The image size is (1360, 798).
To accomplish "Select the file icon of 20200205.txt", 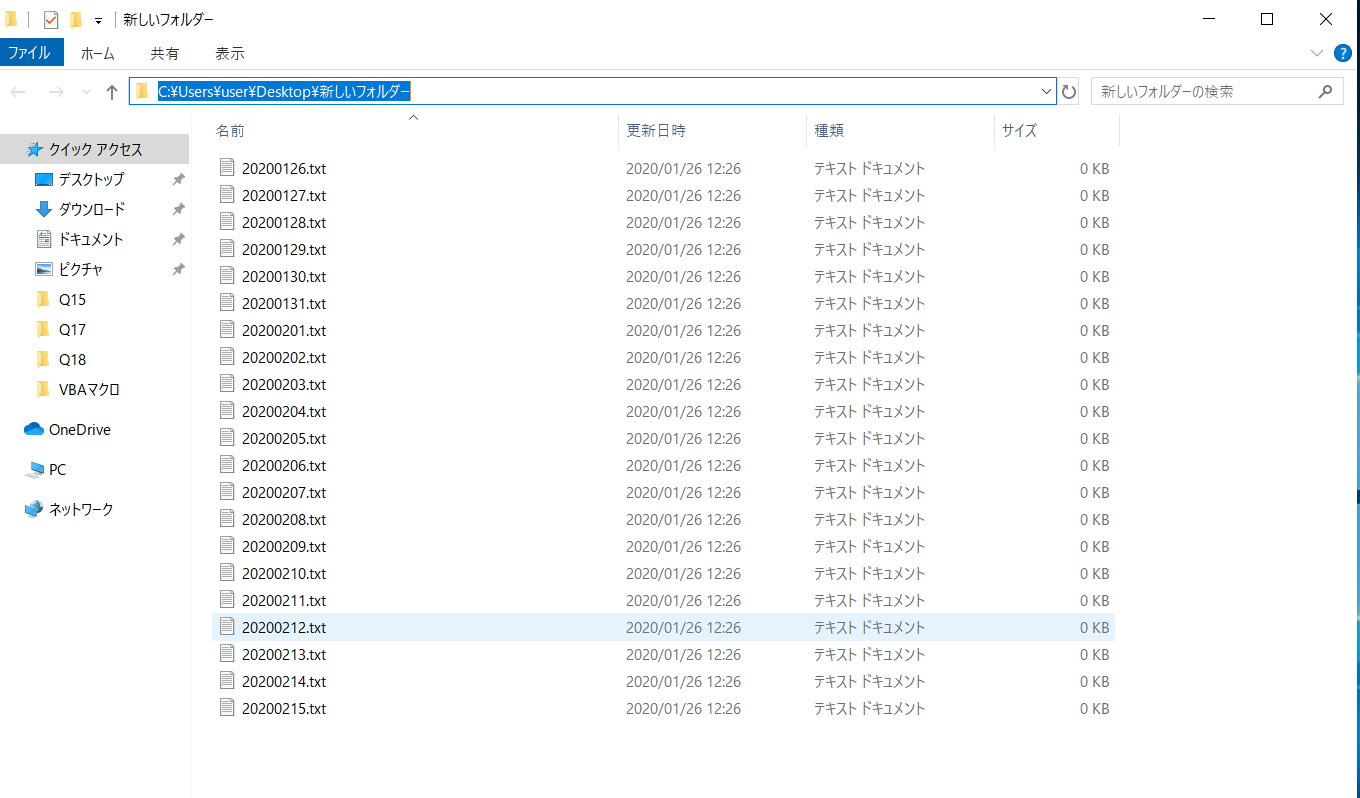I will (x=227, y=438).
